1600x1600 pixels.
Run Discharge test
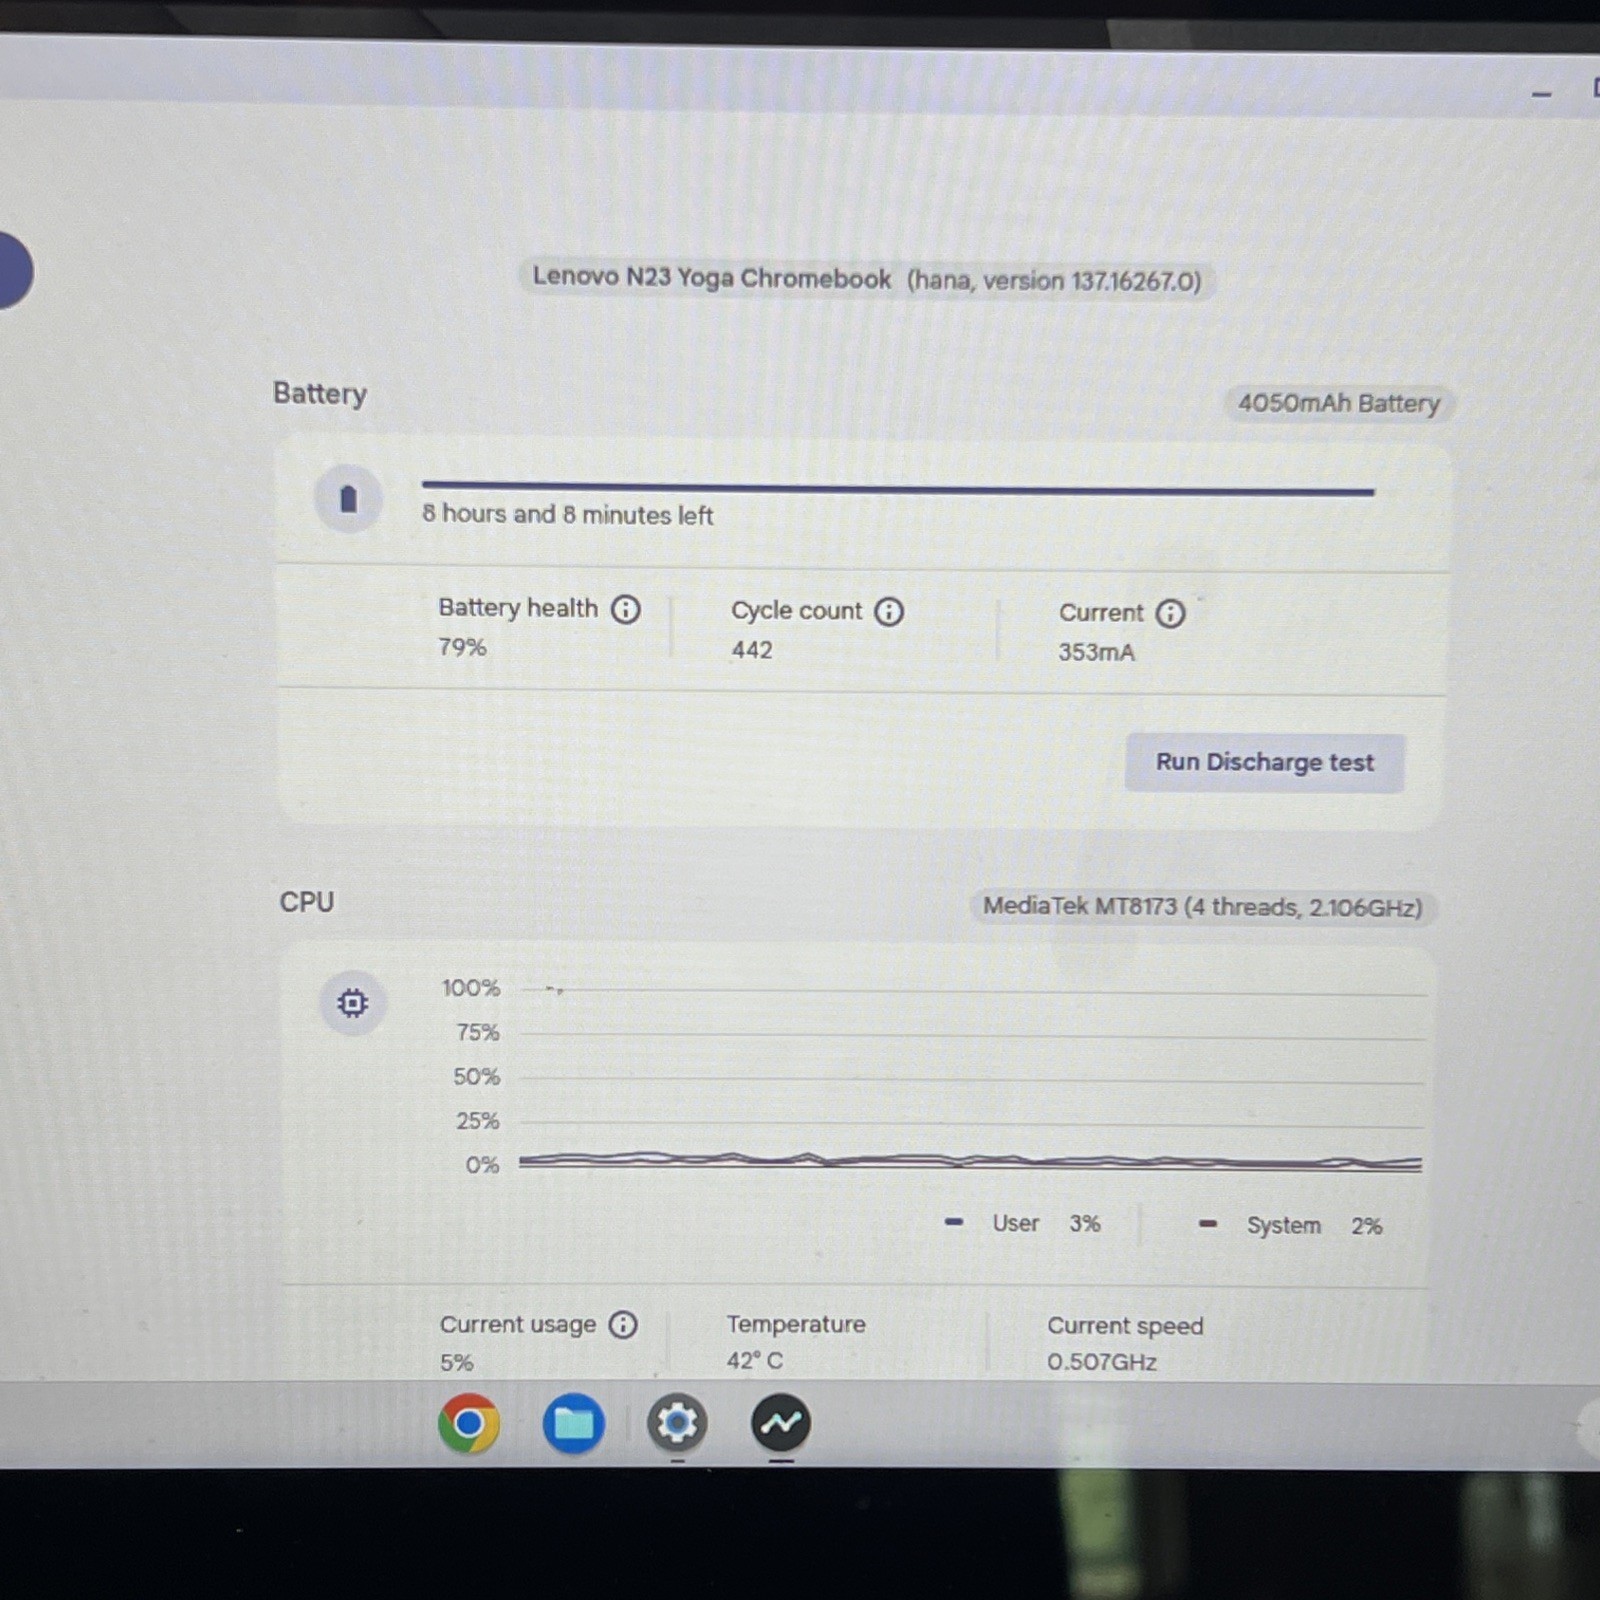[x=1265, y=763]
